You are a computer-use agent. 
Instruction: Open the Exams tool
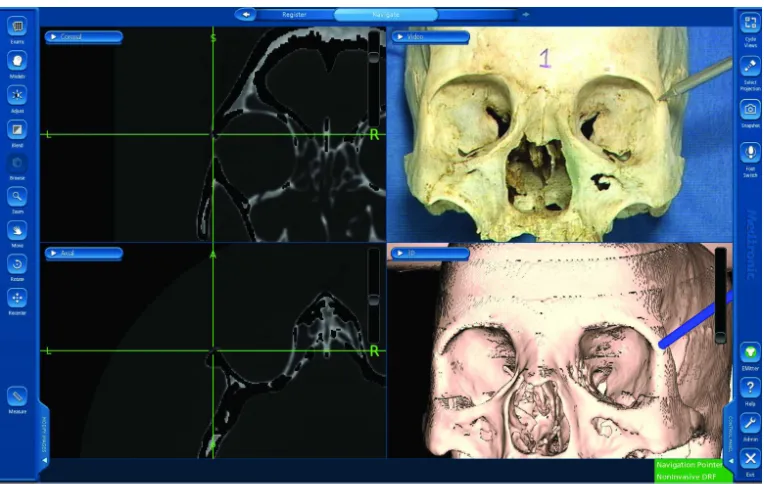coord(17,26)
